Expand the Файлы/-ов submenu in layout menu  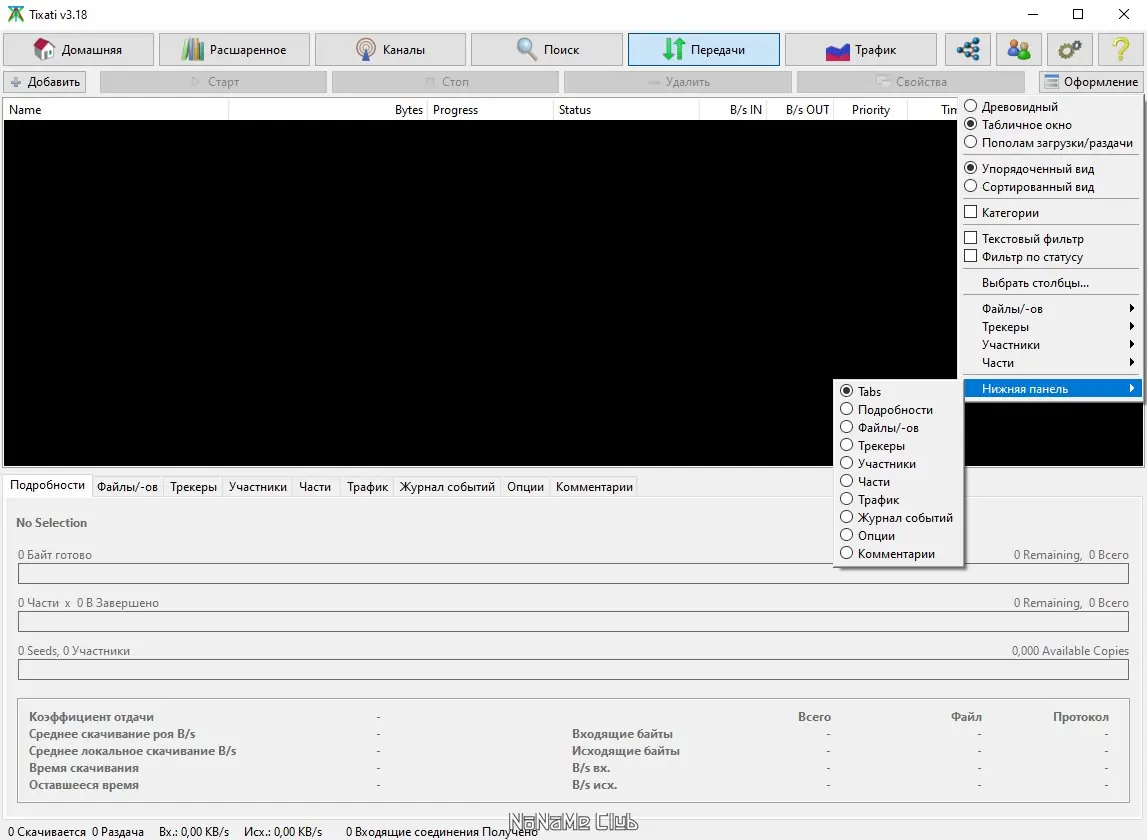click(x=1050, y=309)
